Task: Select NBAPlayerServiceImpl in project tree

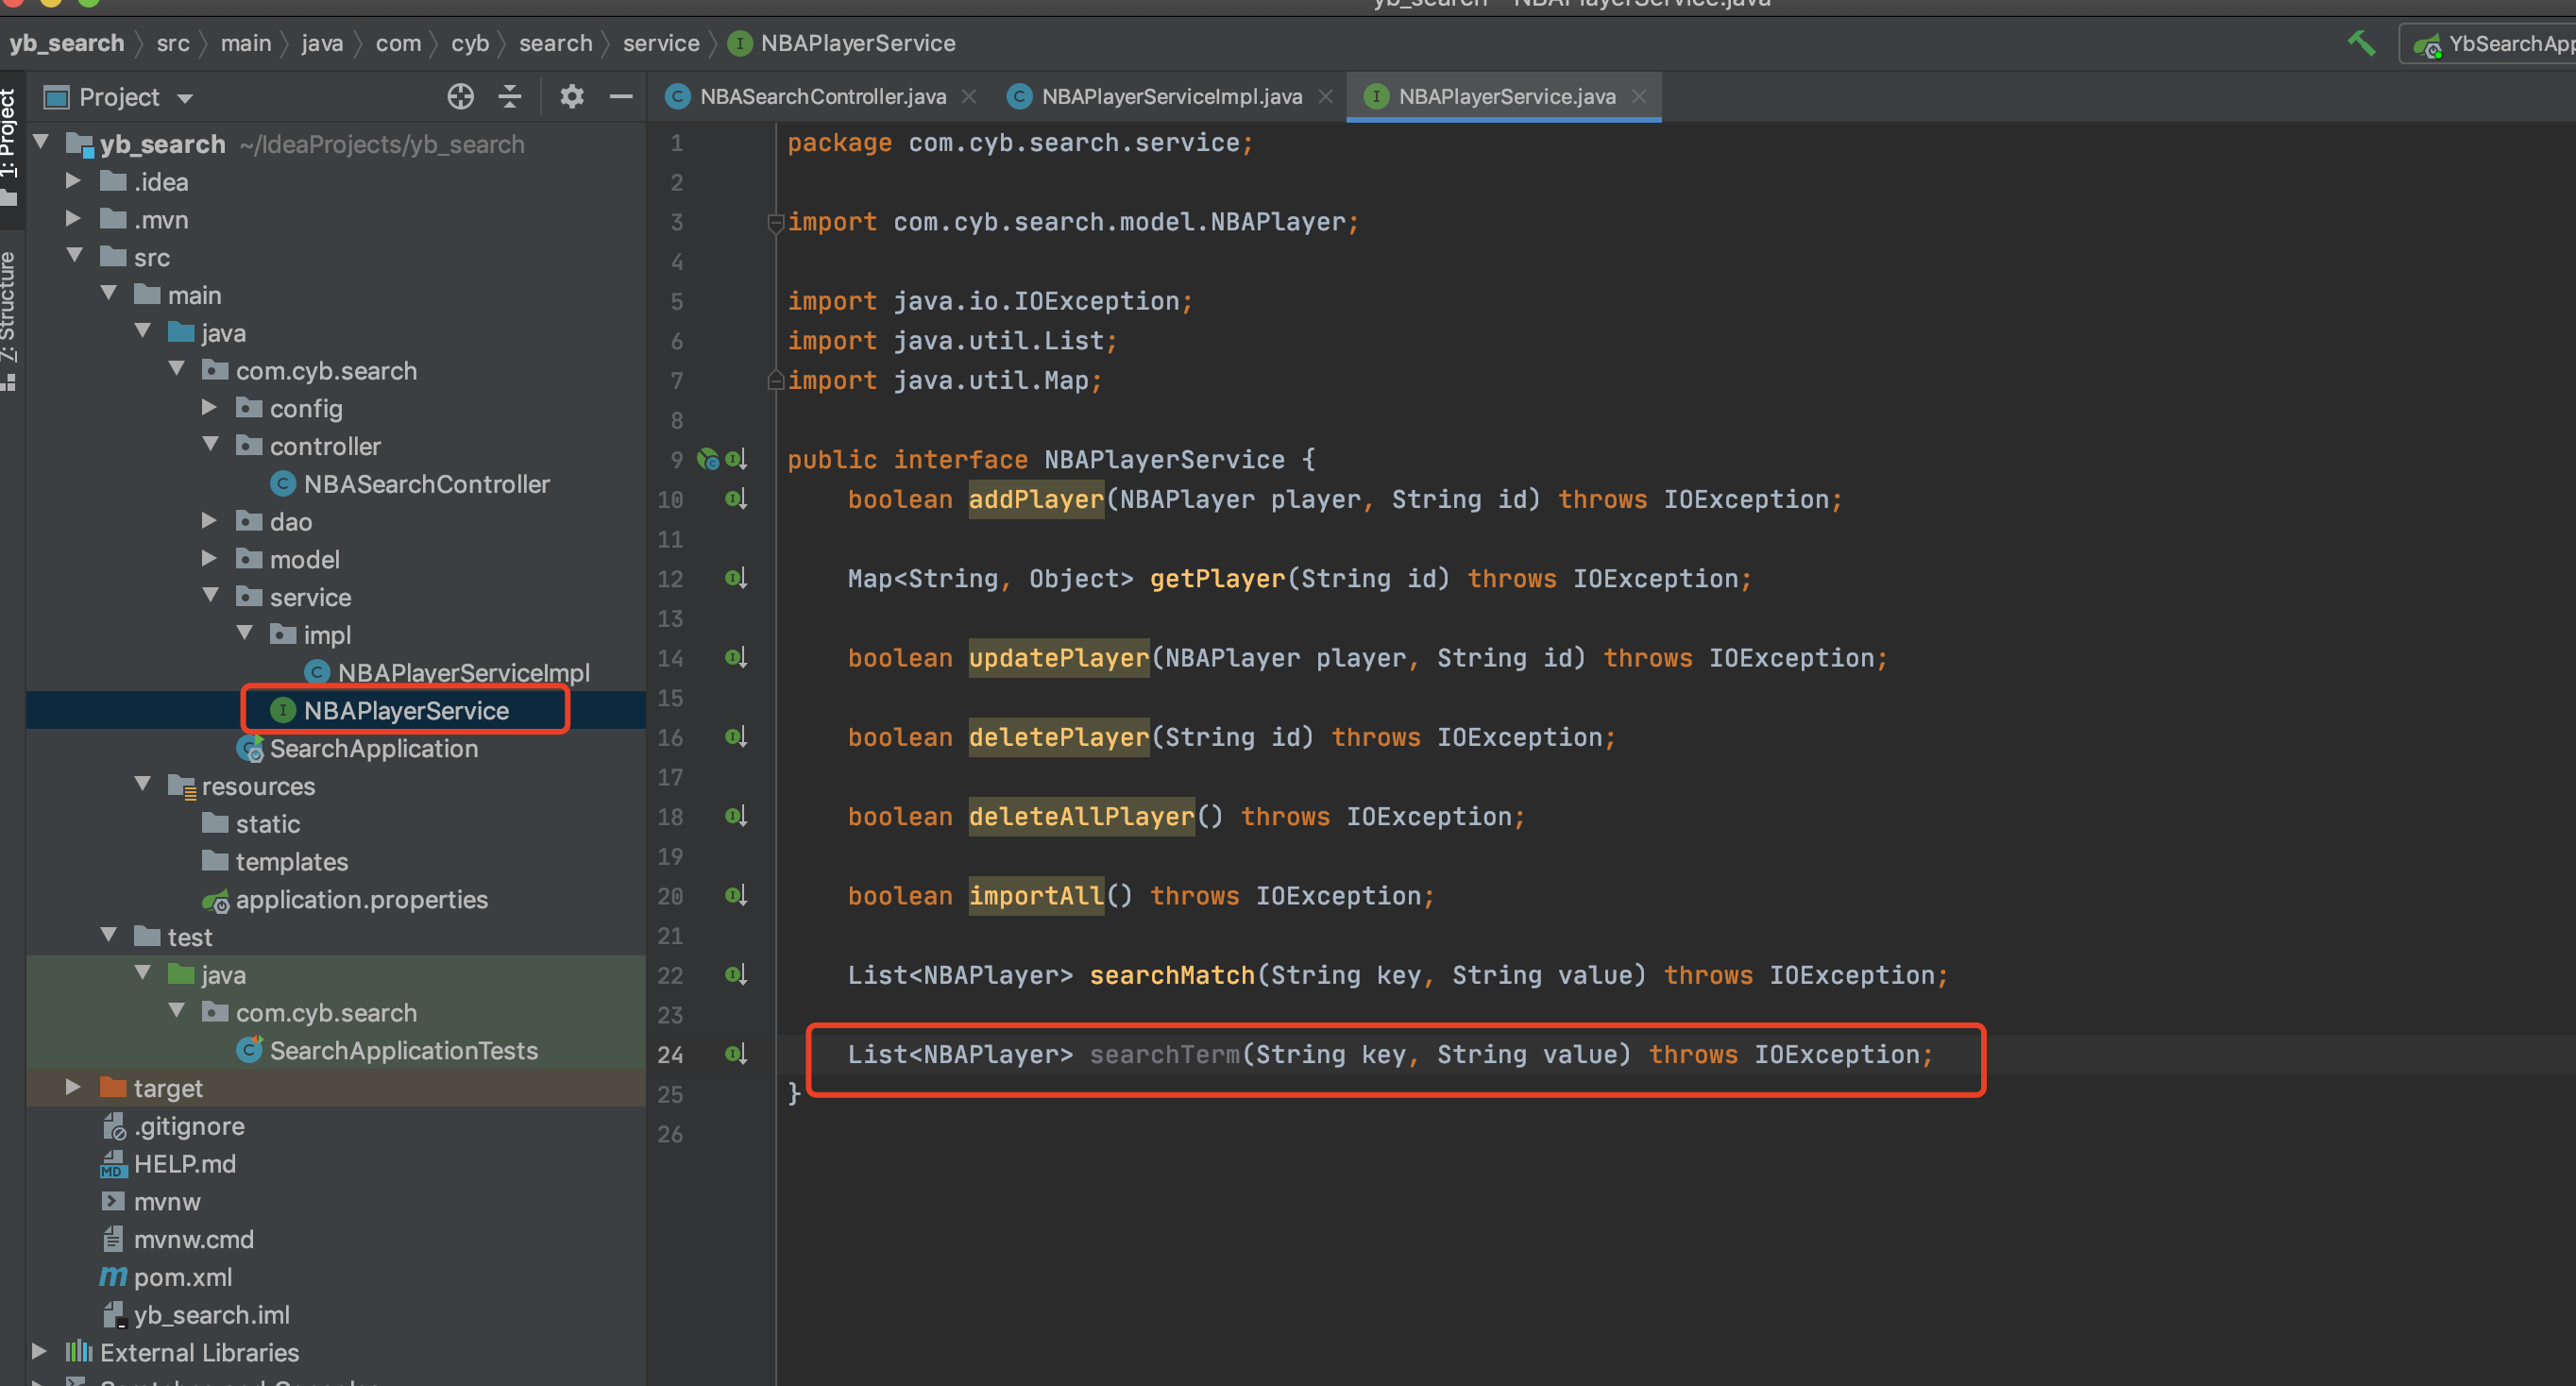Action: [463, 672]
